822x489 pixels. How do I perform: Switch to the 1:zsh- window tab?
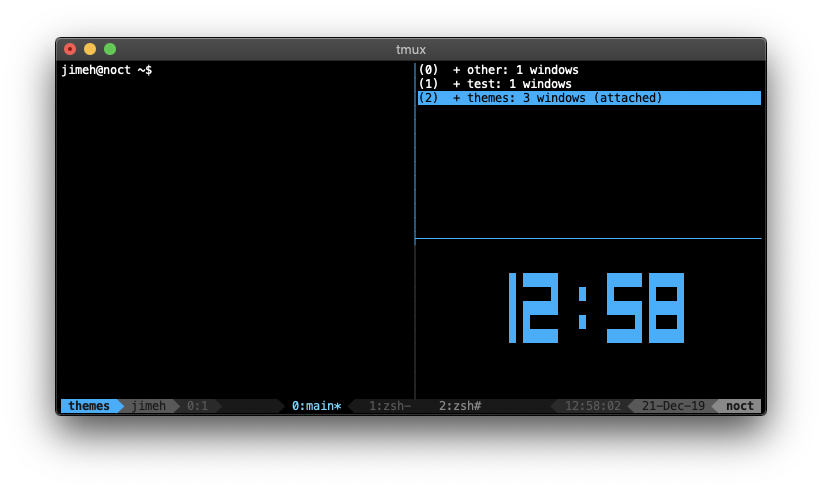pos(390,406)
